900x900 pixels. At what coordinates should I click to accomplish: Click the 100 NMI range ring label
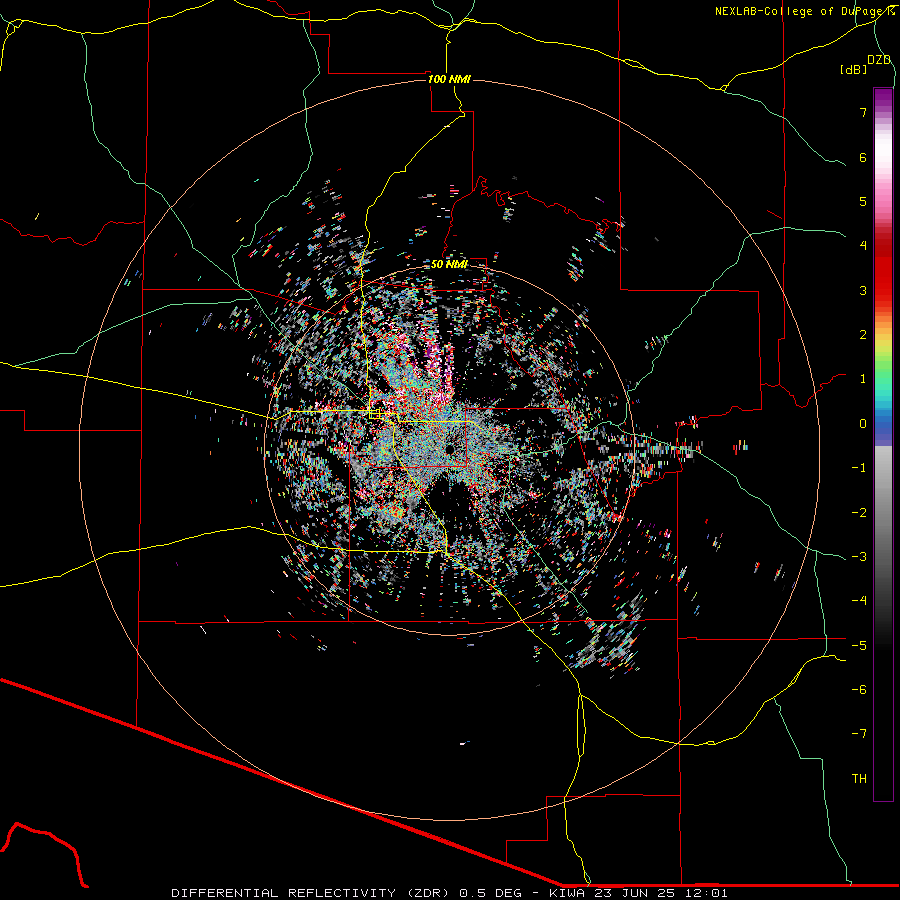(449, 79)
